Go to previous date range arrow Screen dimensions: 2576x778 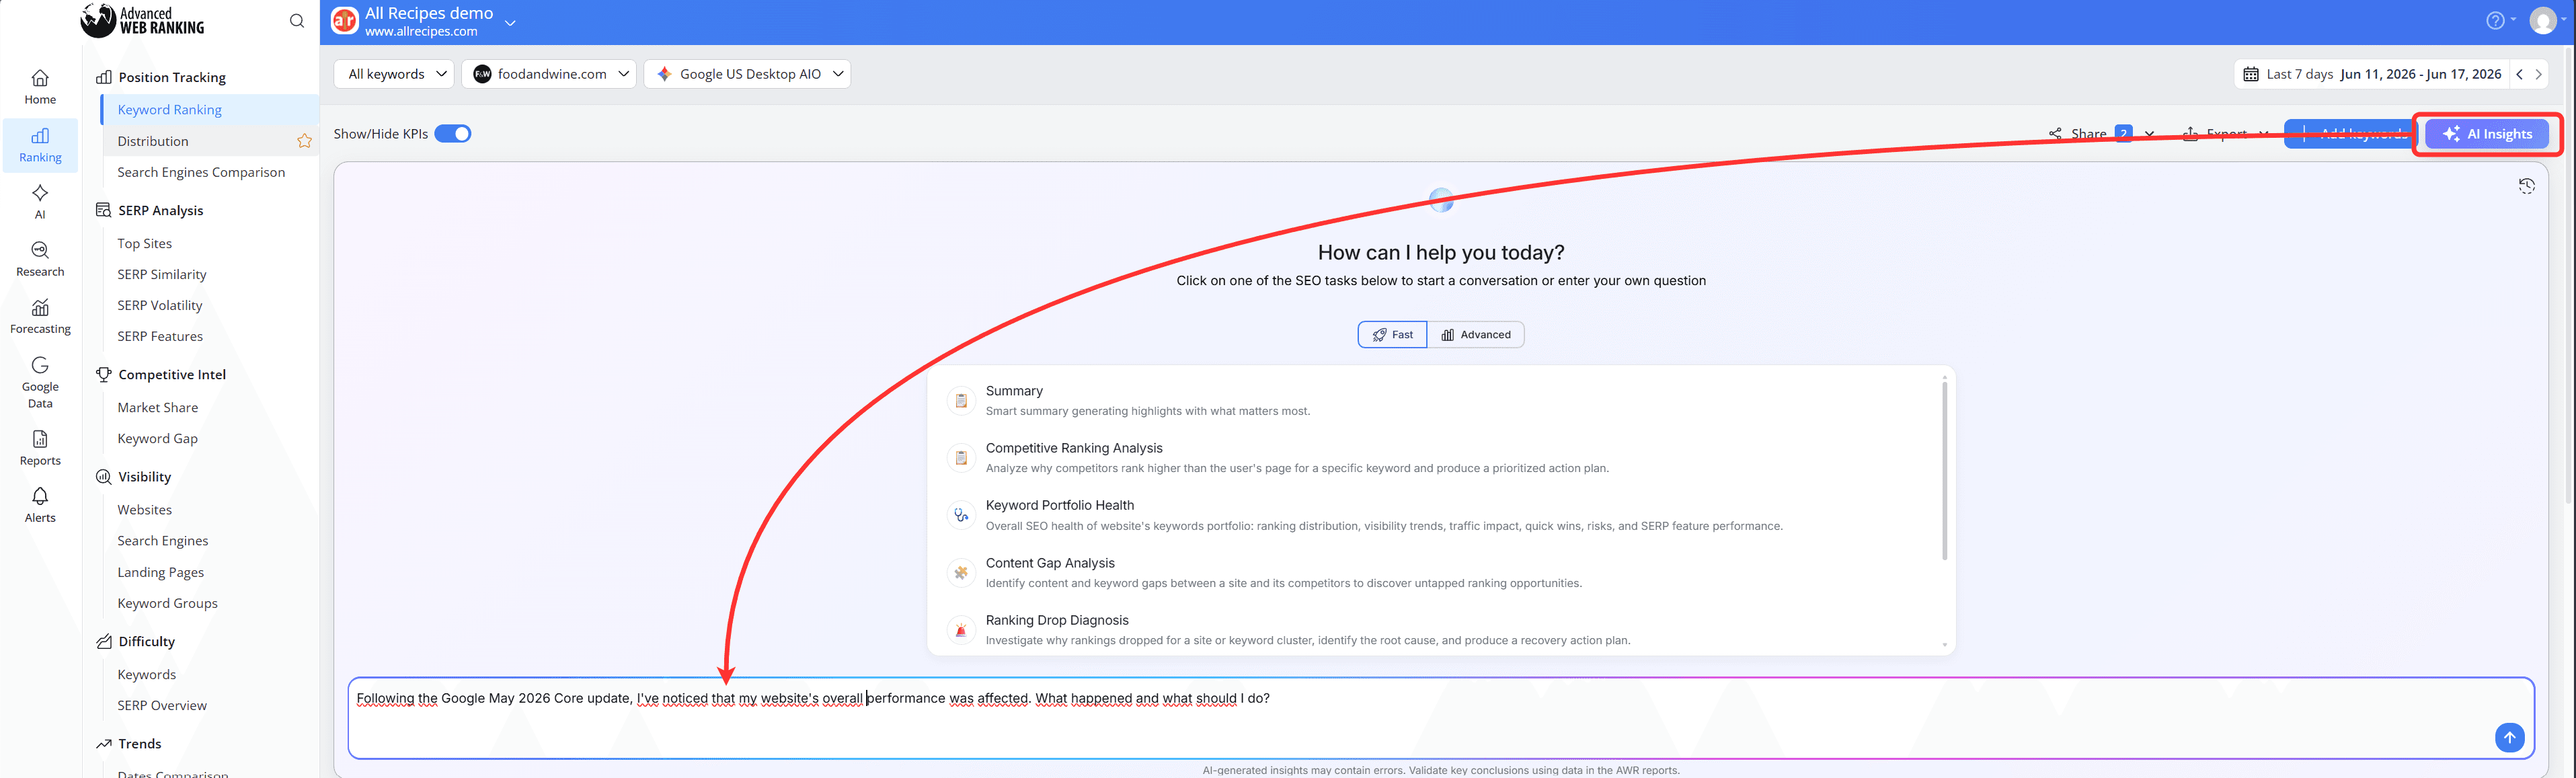point(2519,74)
